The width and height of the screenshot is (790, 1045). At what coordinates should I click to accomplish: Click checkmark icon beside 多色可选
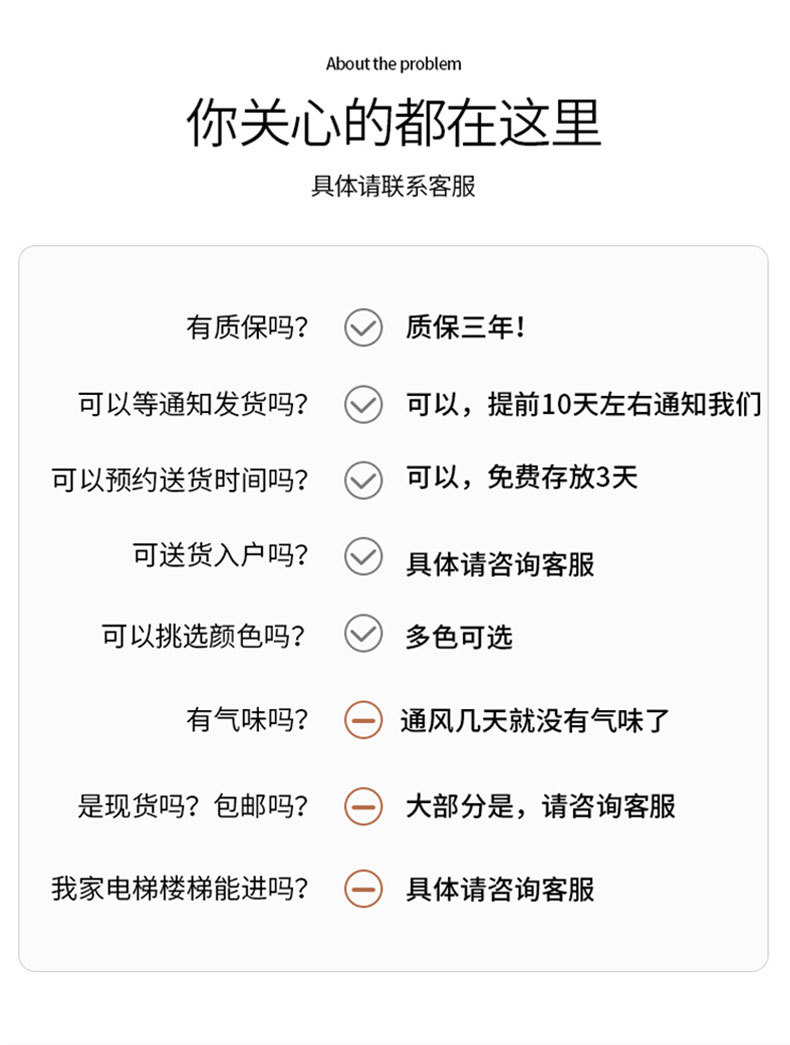coord(363,633)
